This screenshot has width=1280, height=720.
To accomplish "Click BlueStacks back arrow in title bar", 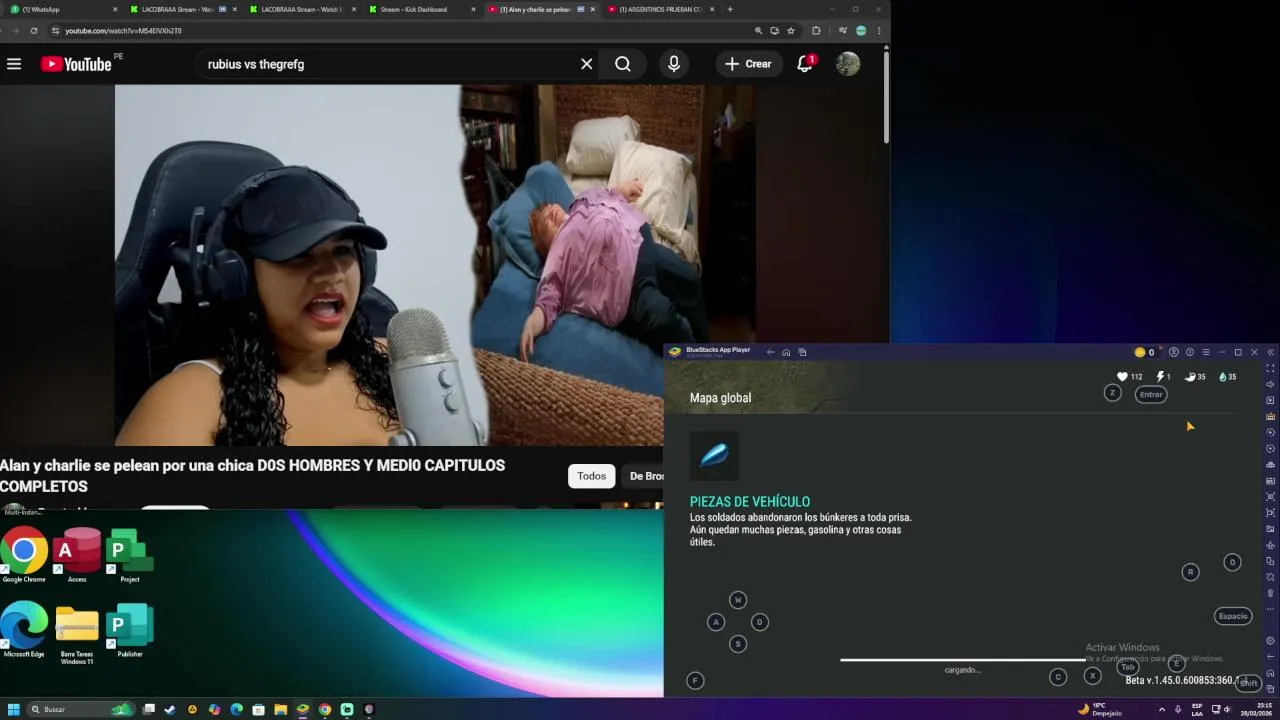I will (770, 352).
